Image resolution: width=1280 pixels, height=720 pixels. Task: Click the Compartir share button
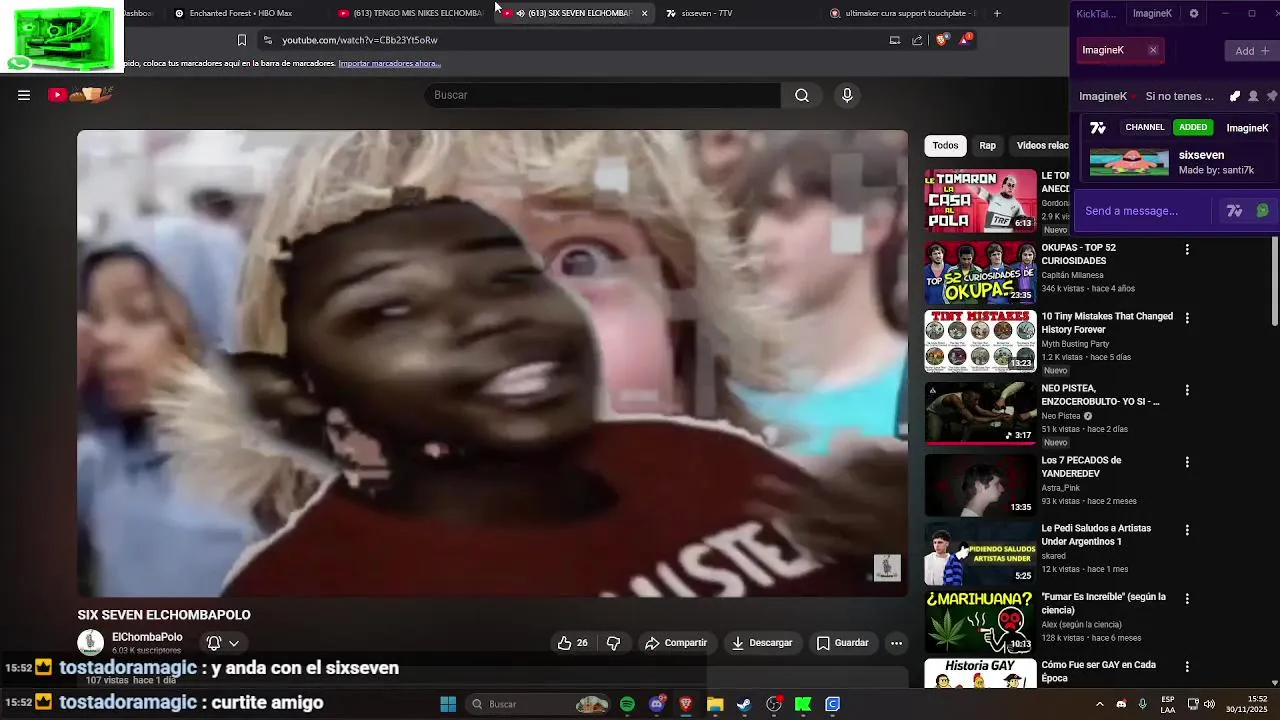click(x=676, y=643)
